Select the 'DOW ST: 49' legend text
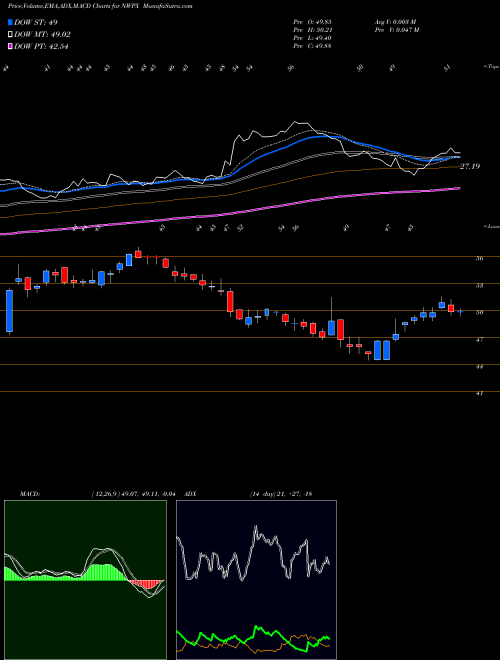The image size is (500, 660). tap(36, 22)
